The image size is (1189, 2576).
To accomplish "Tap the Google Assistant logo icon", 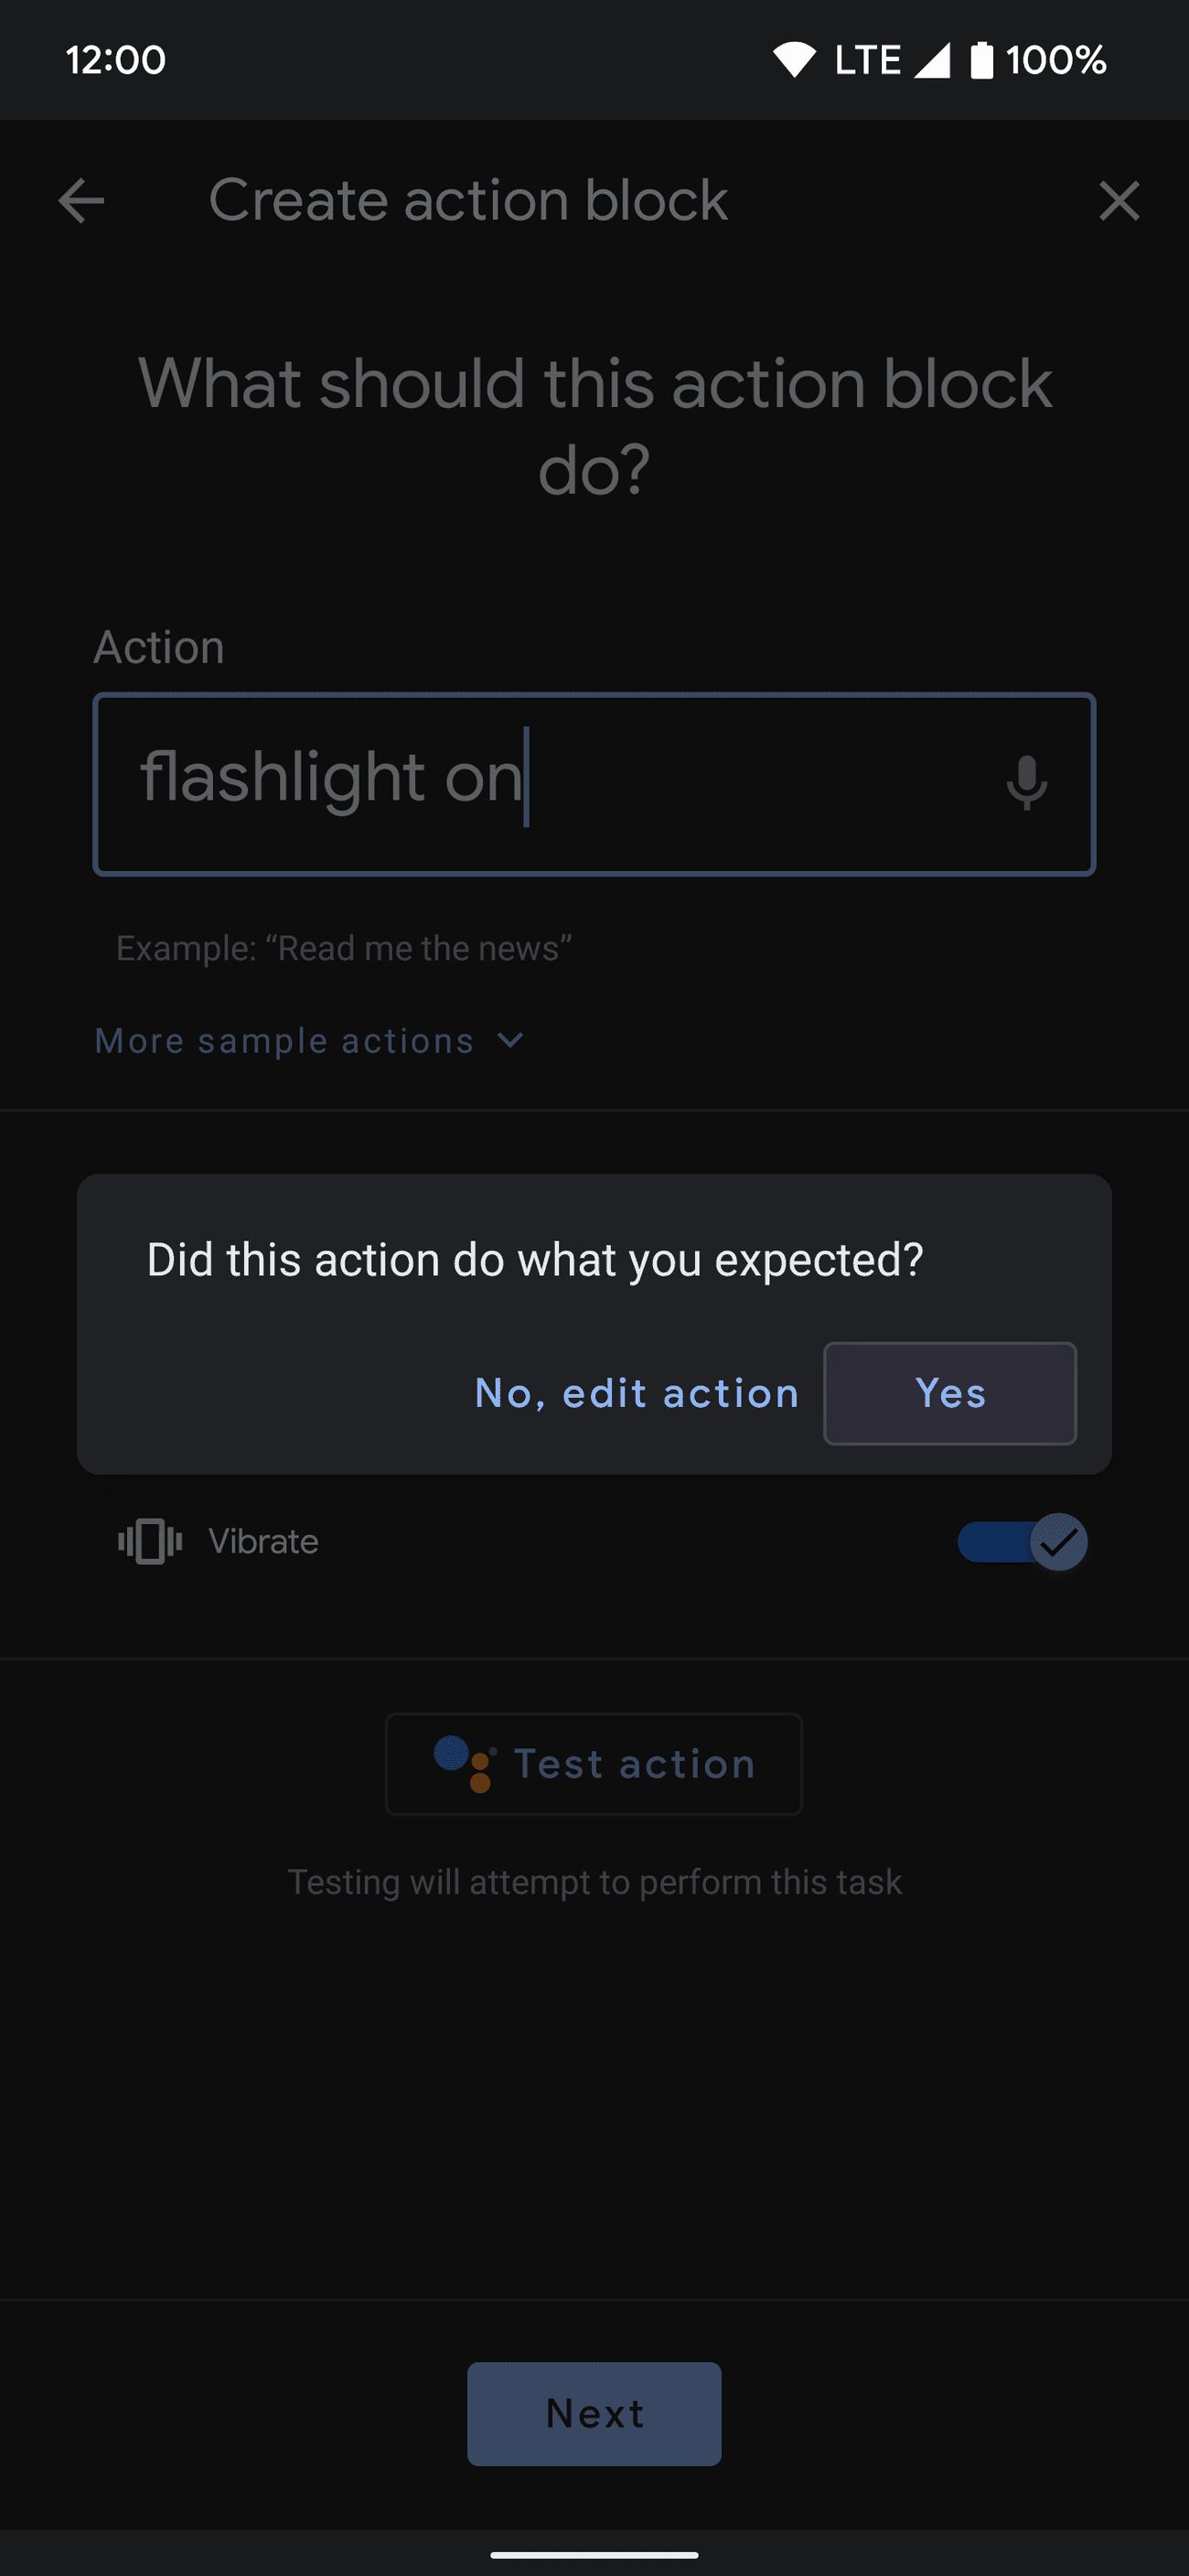I will 464,1764.
